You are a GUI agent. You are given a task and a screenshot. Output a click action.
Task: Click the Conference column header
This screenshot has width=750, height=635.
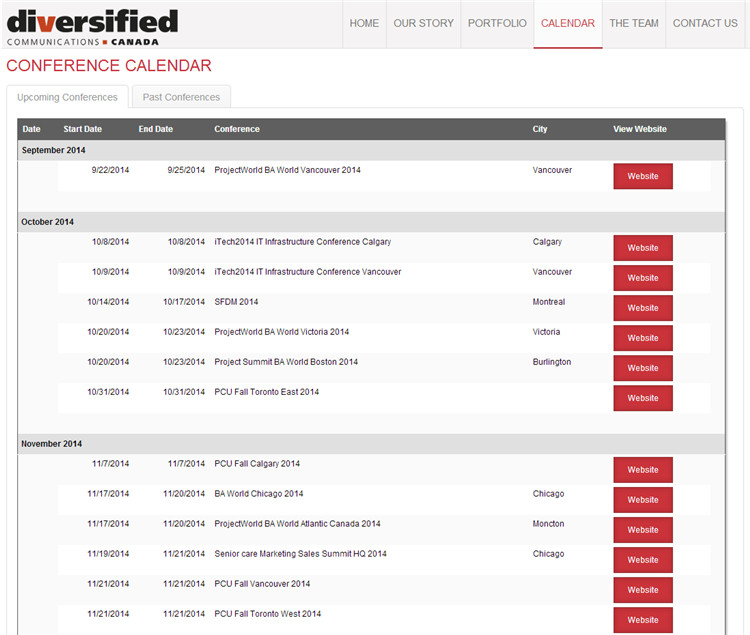click(237, 129)
